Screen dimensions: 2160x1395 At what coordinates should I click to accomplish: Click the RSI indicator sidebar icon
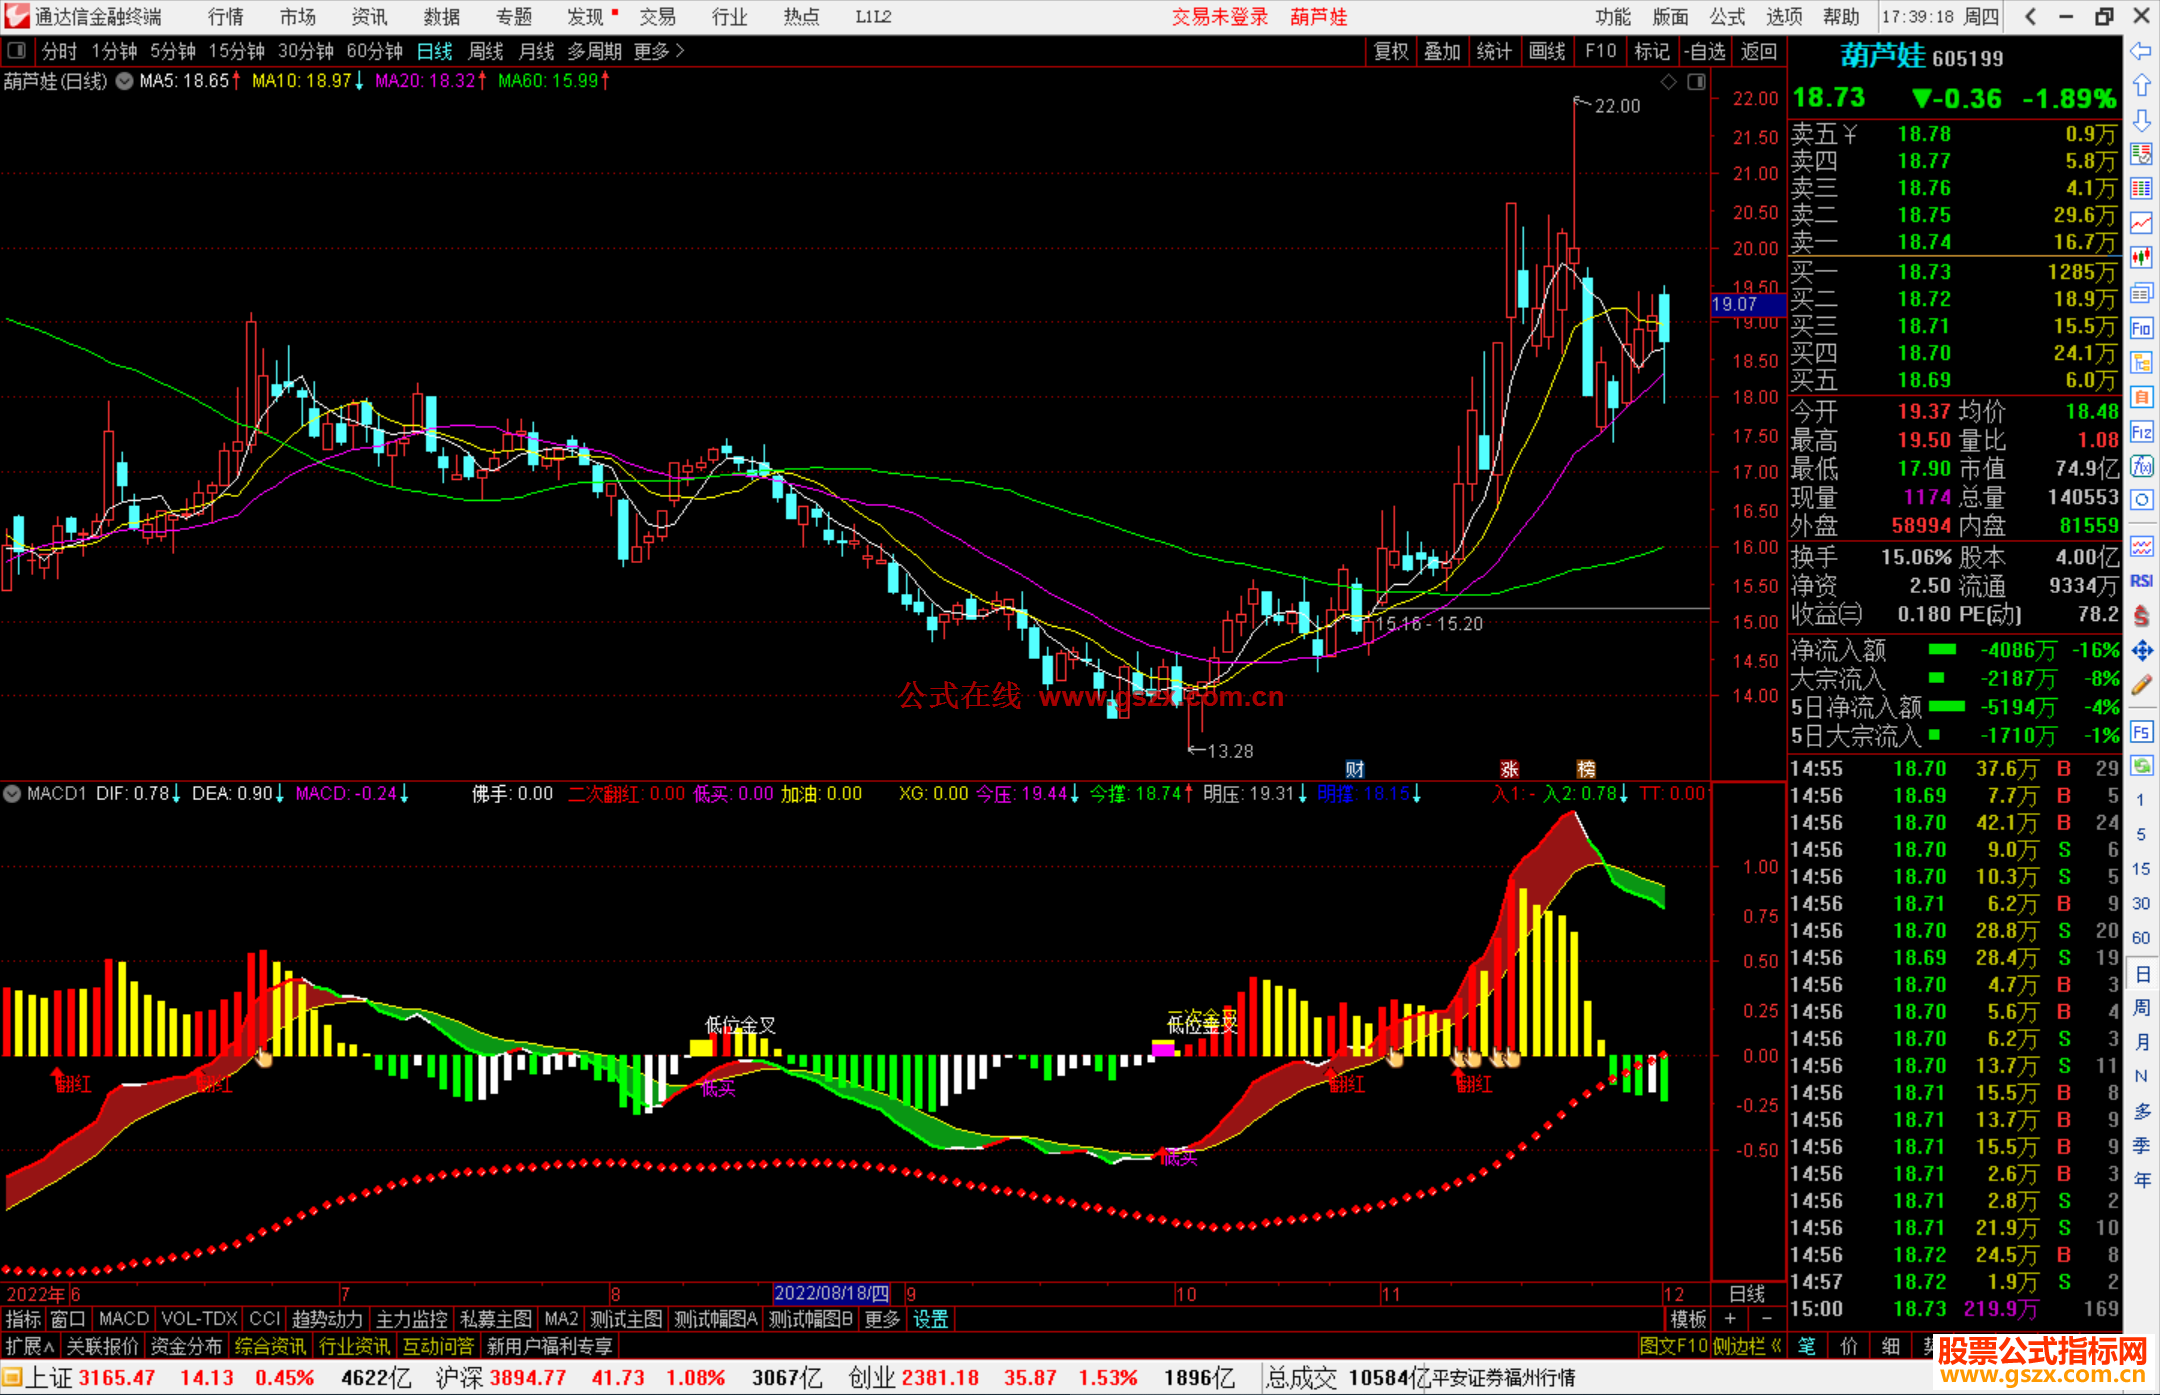(x=2141, y=581)
